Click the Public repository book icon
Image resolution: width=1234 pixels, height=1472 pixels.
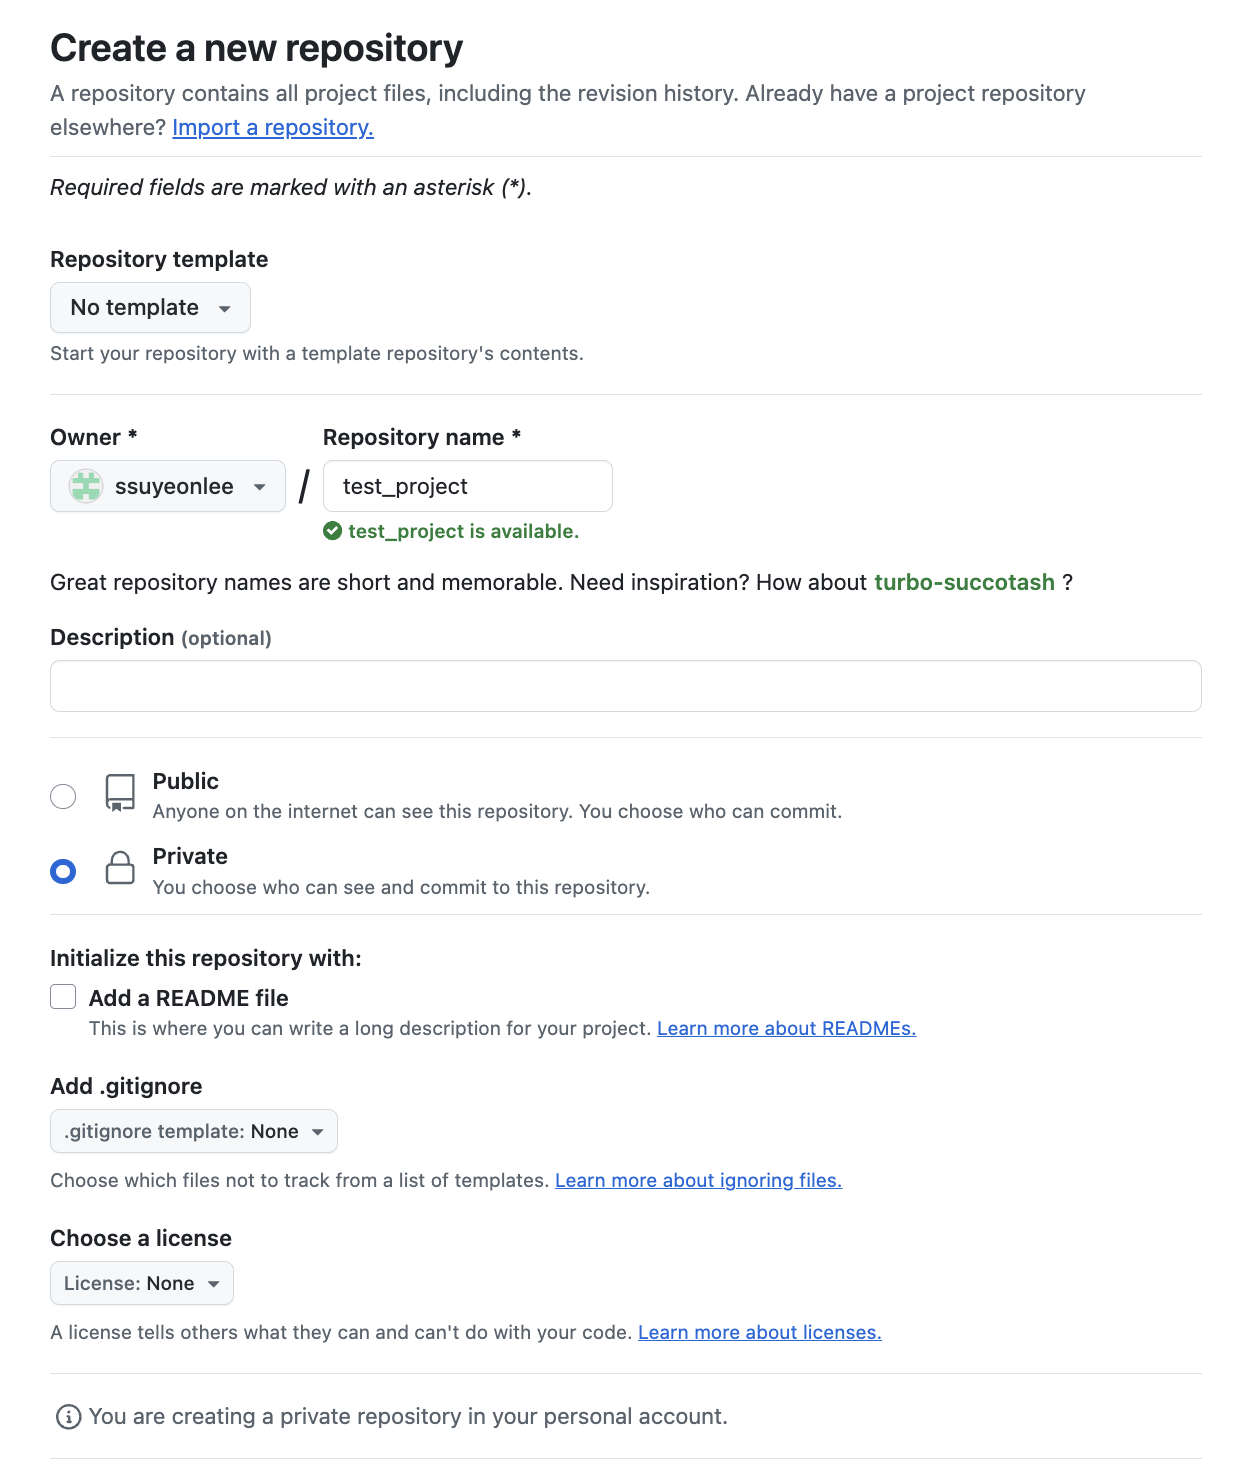[x=120, y=793]
